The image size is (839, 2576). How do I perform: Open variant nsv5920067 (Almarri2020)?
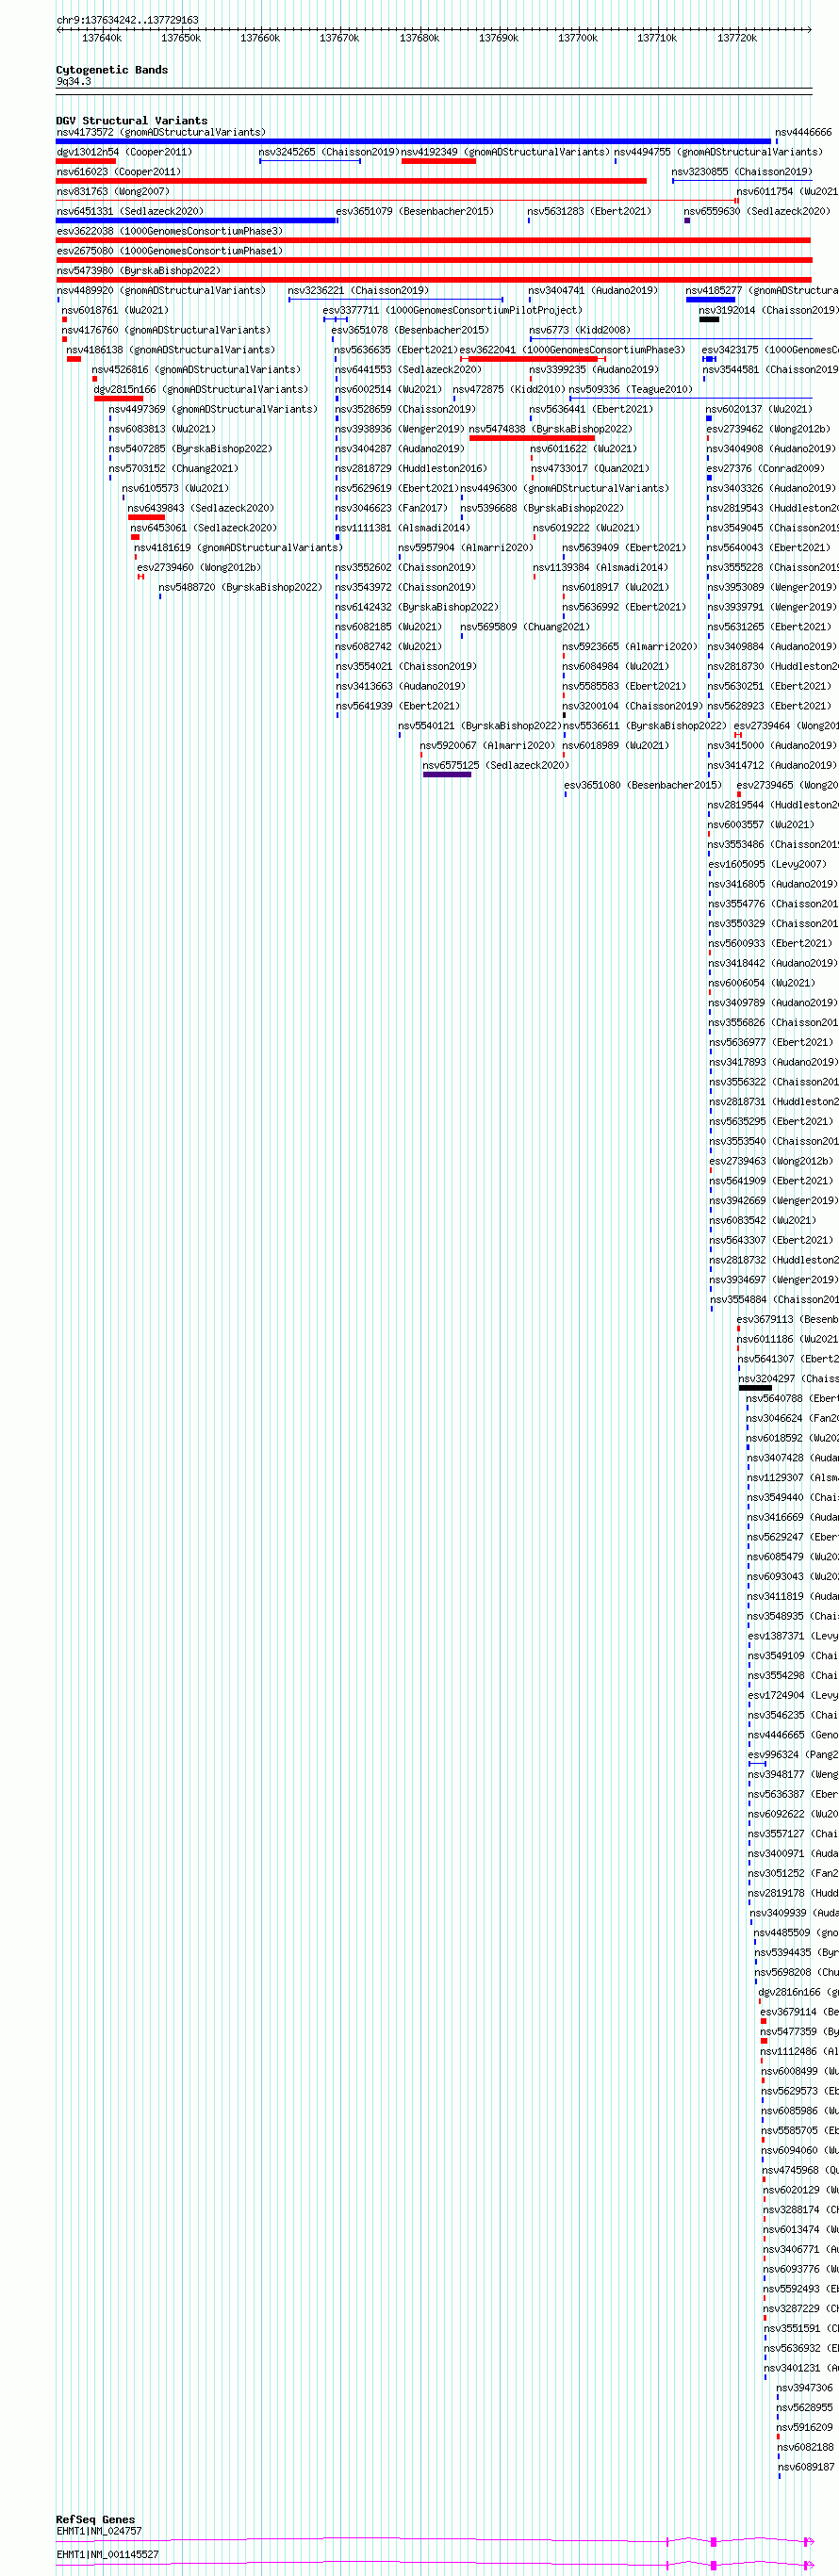coord(487,745)
